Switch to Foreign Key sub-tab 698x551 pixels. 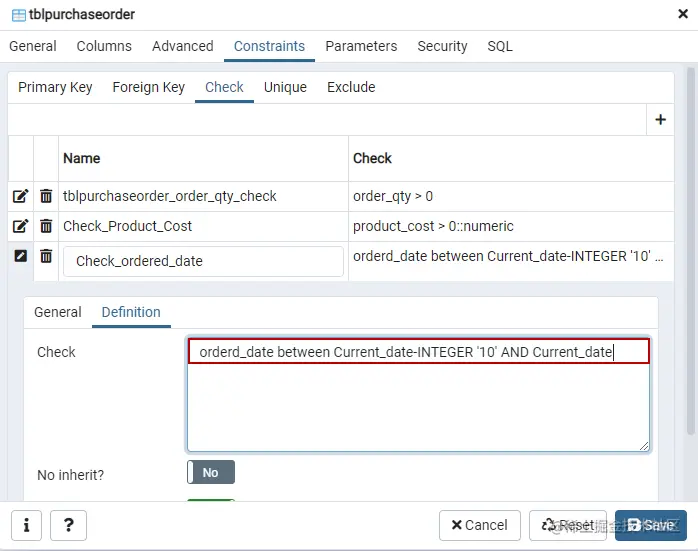pyautogui.click(x=149, y=87)
